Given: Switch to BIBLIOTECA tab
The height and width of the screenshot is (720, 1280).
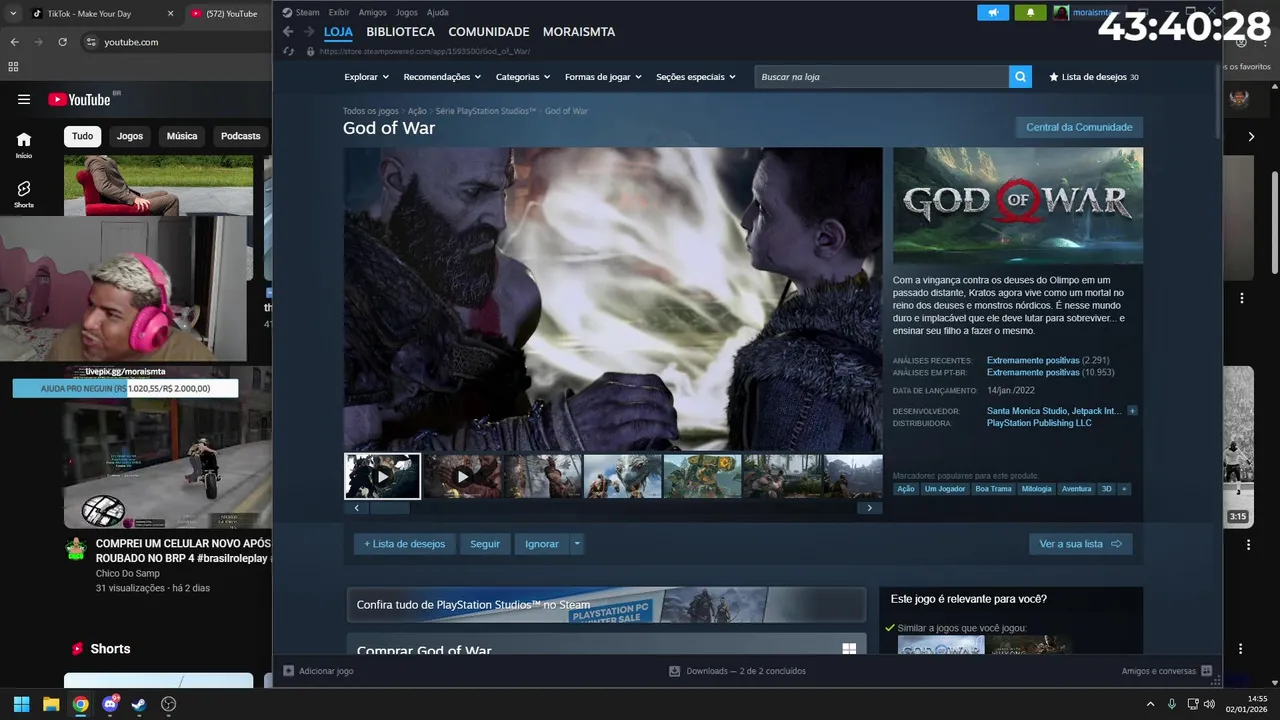Looking at the screenshot, I should 400,32.
